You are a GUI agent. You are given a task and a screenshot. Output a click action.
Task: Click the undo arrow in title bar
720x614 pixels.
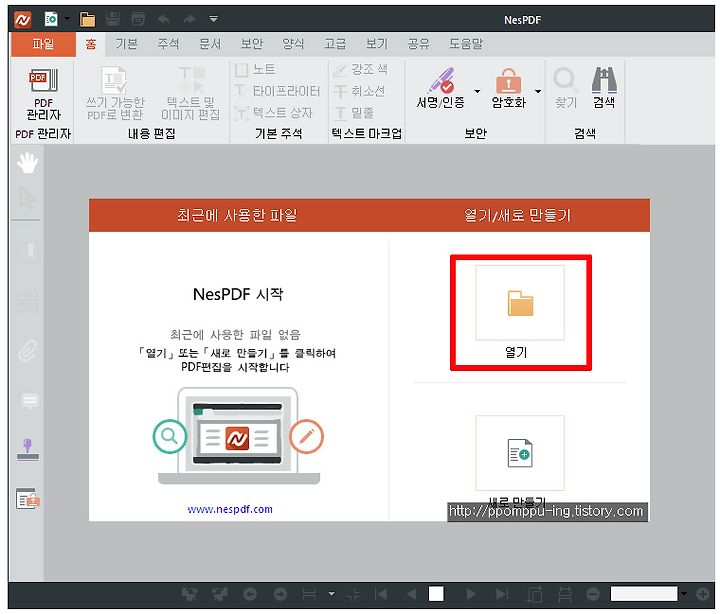click(164, 19)
